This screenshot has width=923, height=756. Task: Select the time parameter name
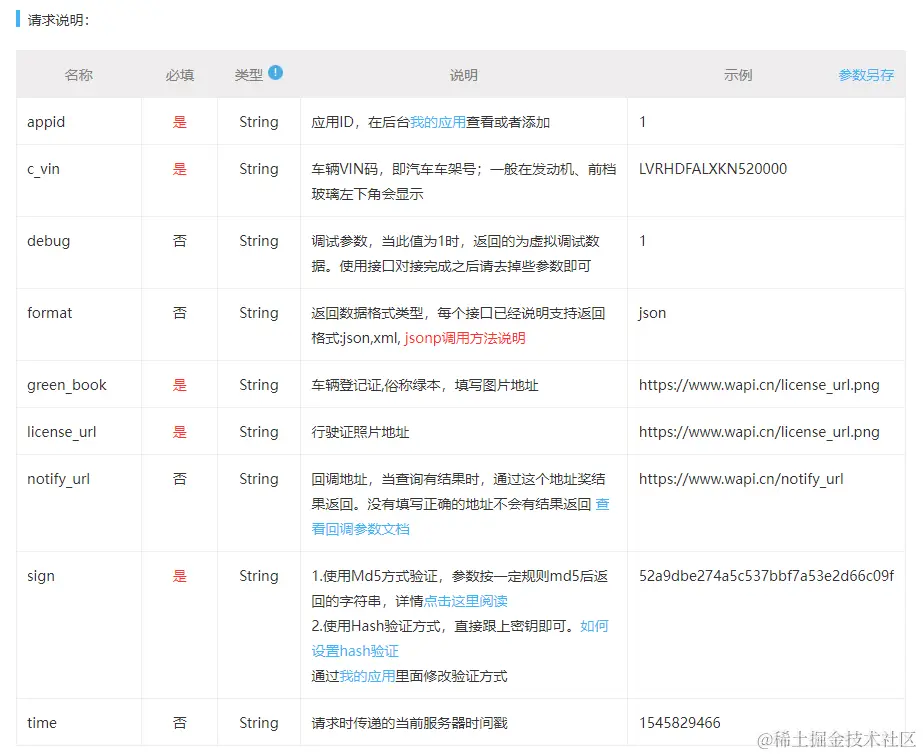pos(42,722)
